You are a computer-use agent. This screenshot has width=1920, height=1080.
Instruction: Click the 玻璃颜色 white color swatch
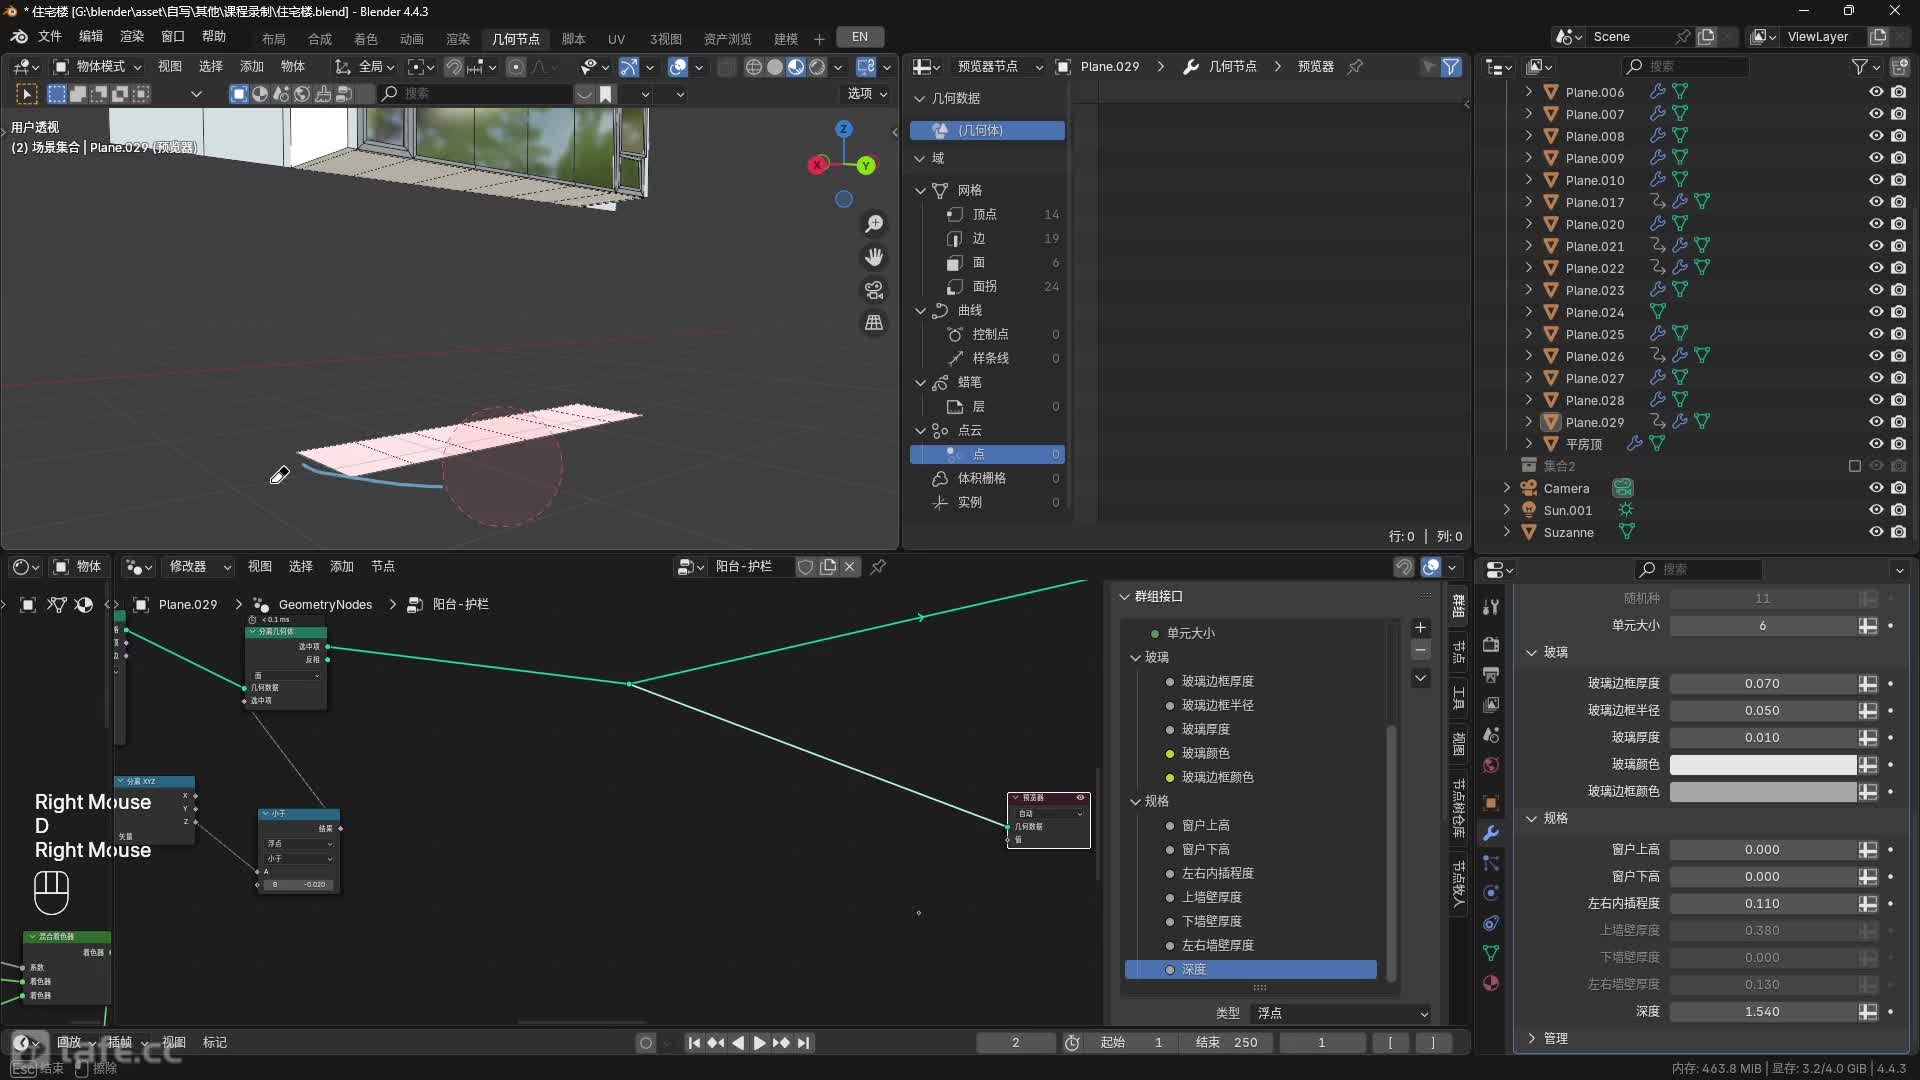click(1763, 765)
